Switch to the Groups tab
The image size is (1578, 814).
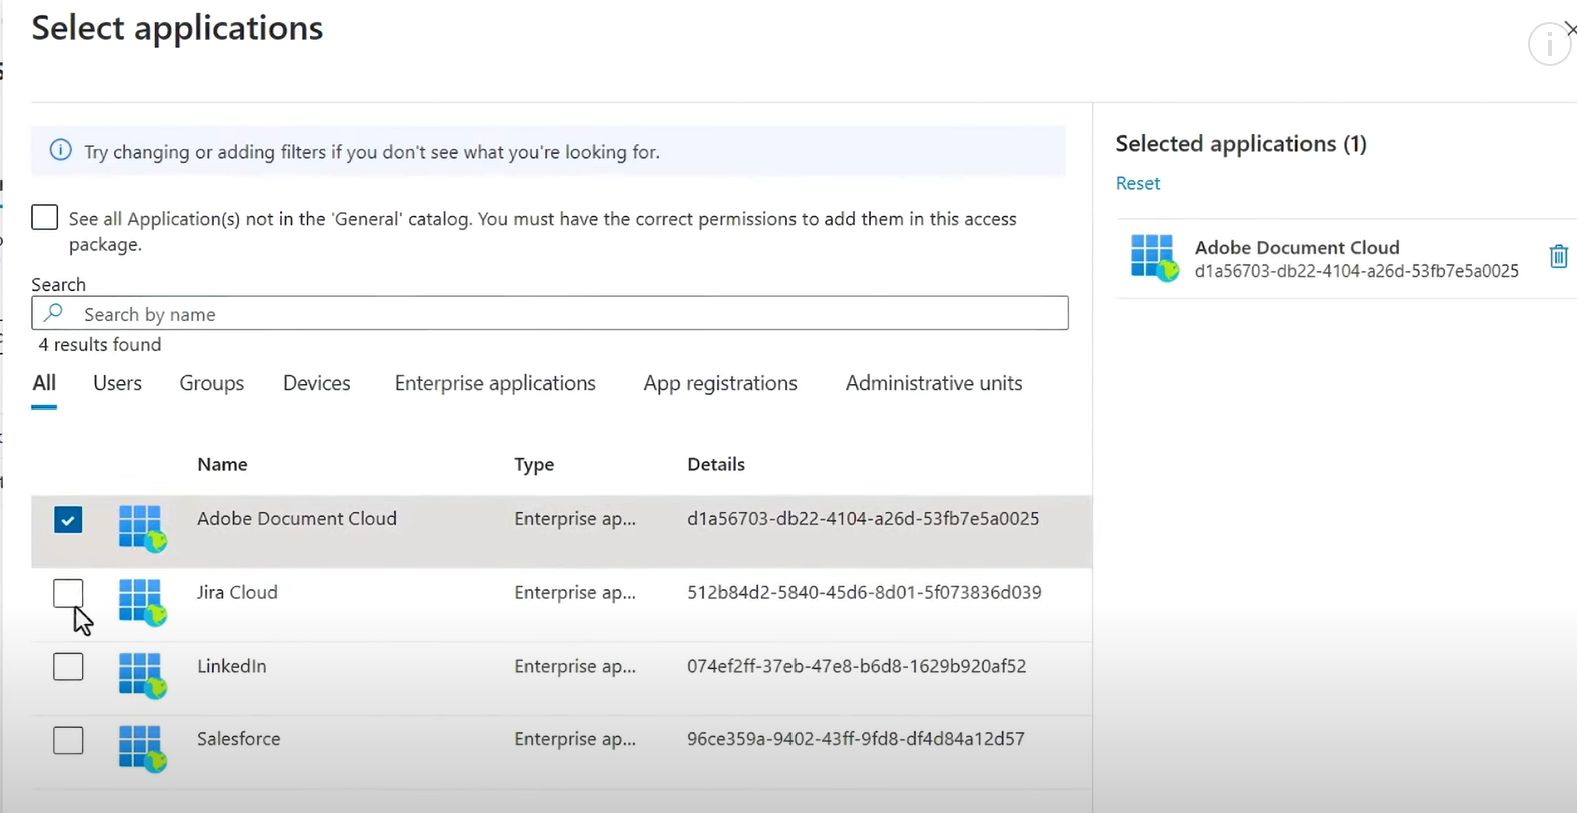tap(212, 383)
